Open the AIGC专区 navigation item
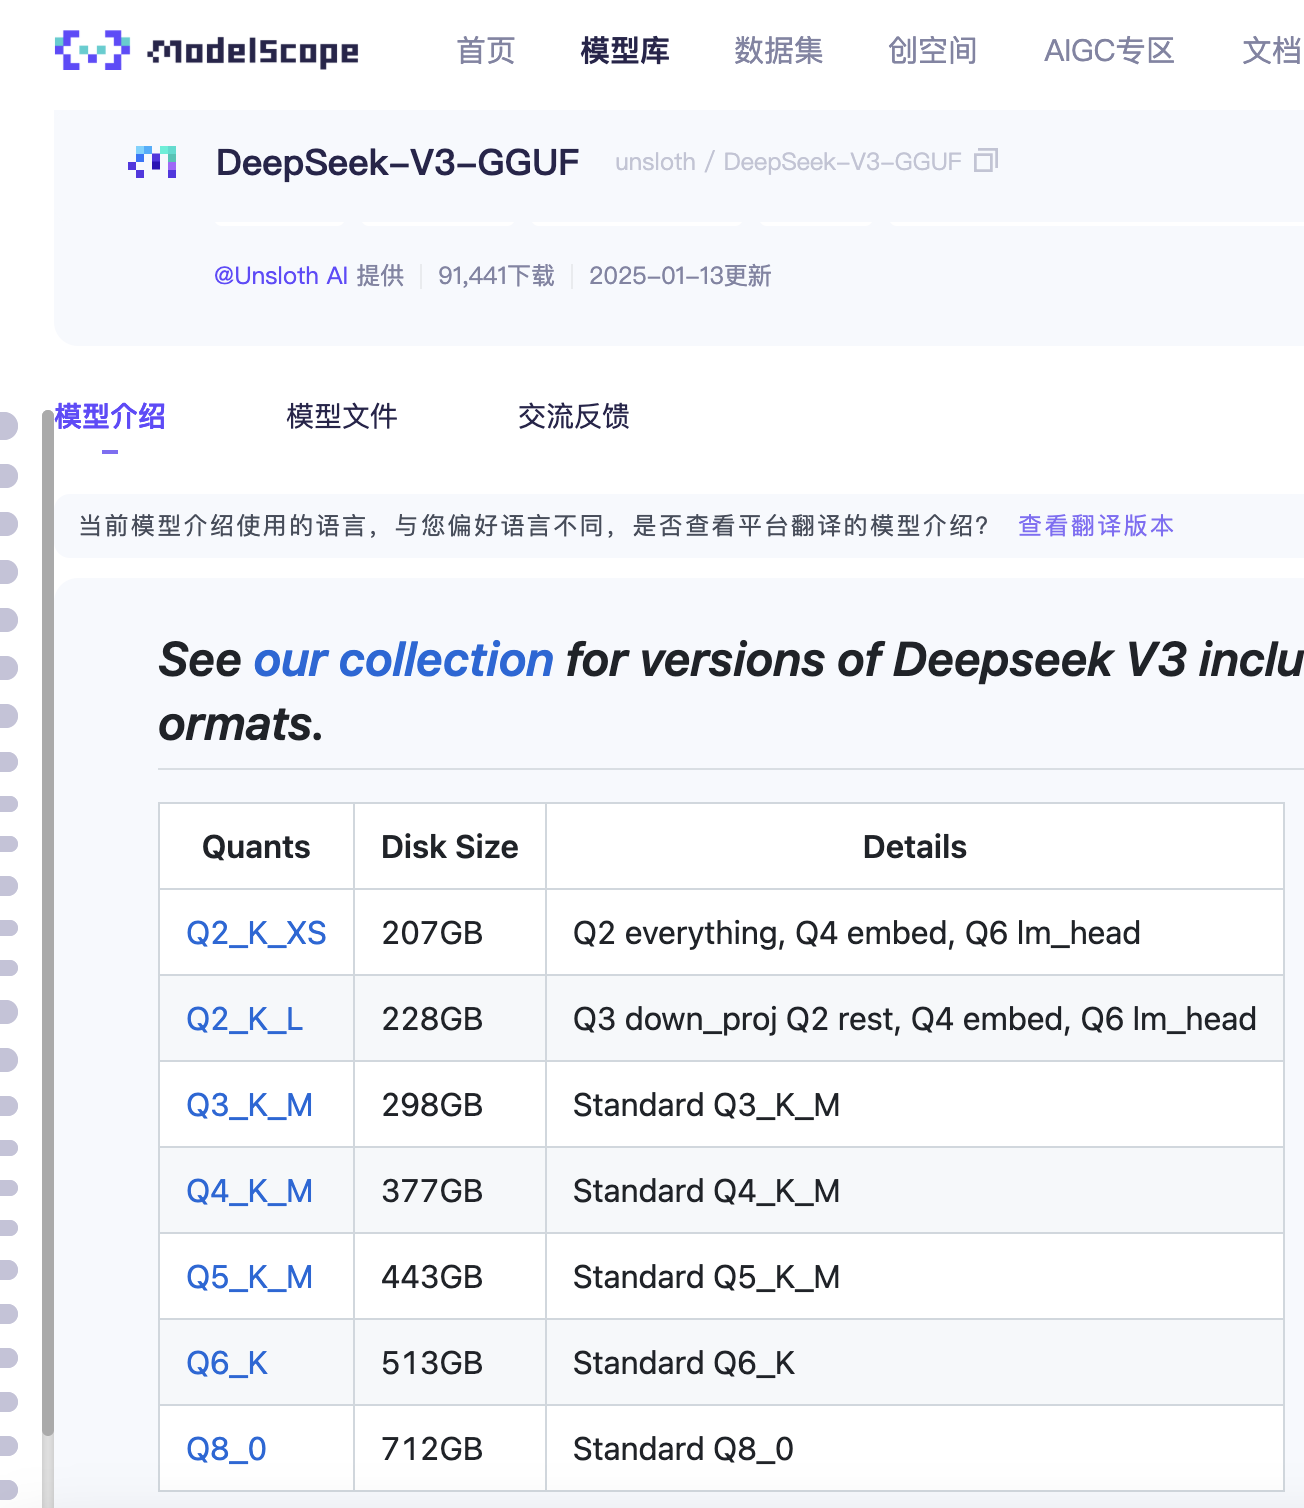 click(x=1108, y=51)
